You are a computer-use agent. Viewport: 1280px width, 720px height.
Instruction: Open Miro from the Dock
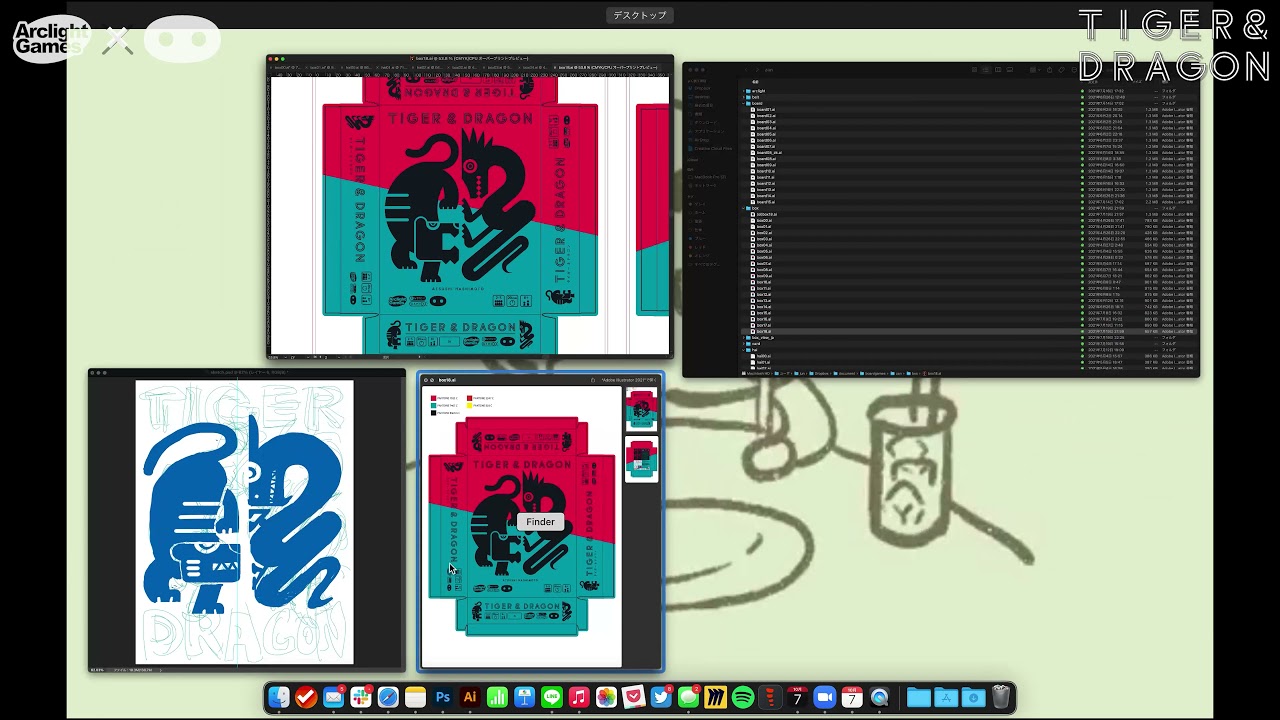coord(715,697)
